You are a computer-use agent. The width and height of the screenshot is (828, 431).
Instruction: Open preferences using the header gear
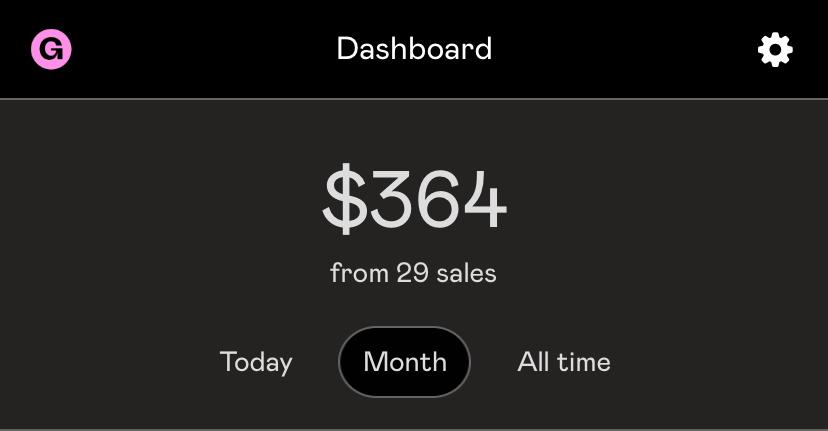(775, 50)
